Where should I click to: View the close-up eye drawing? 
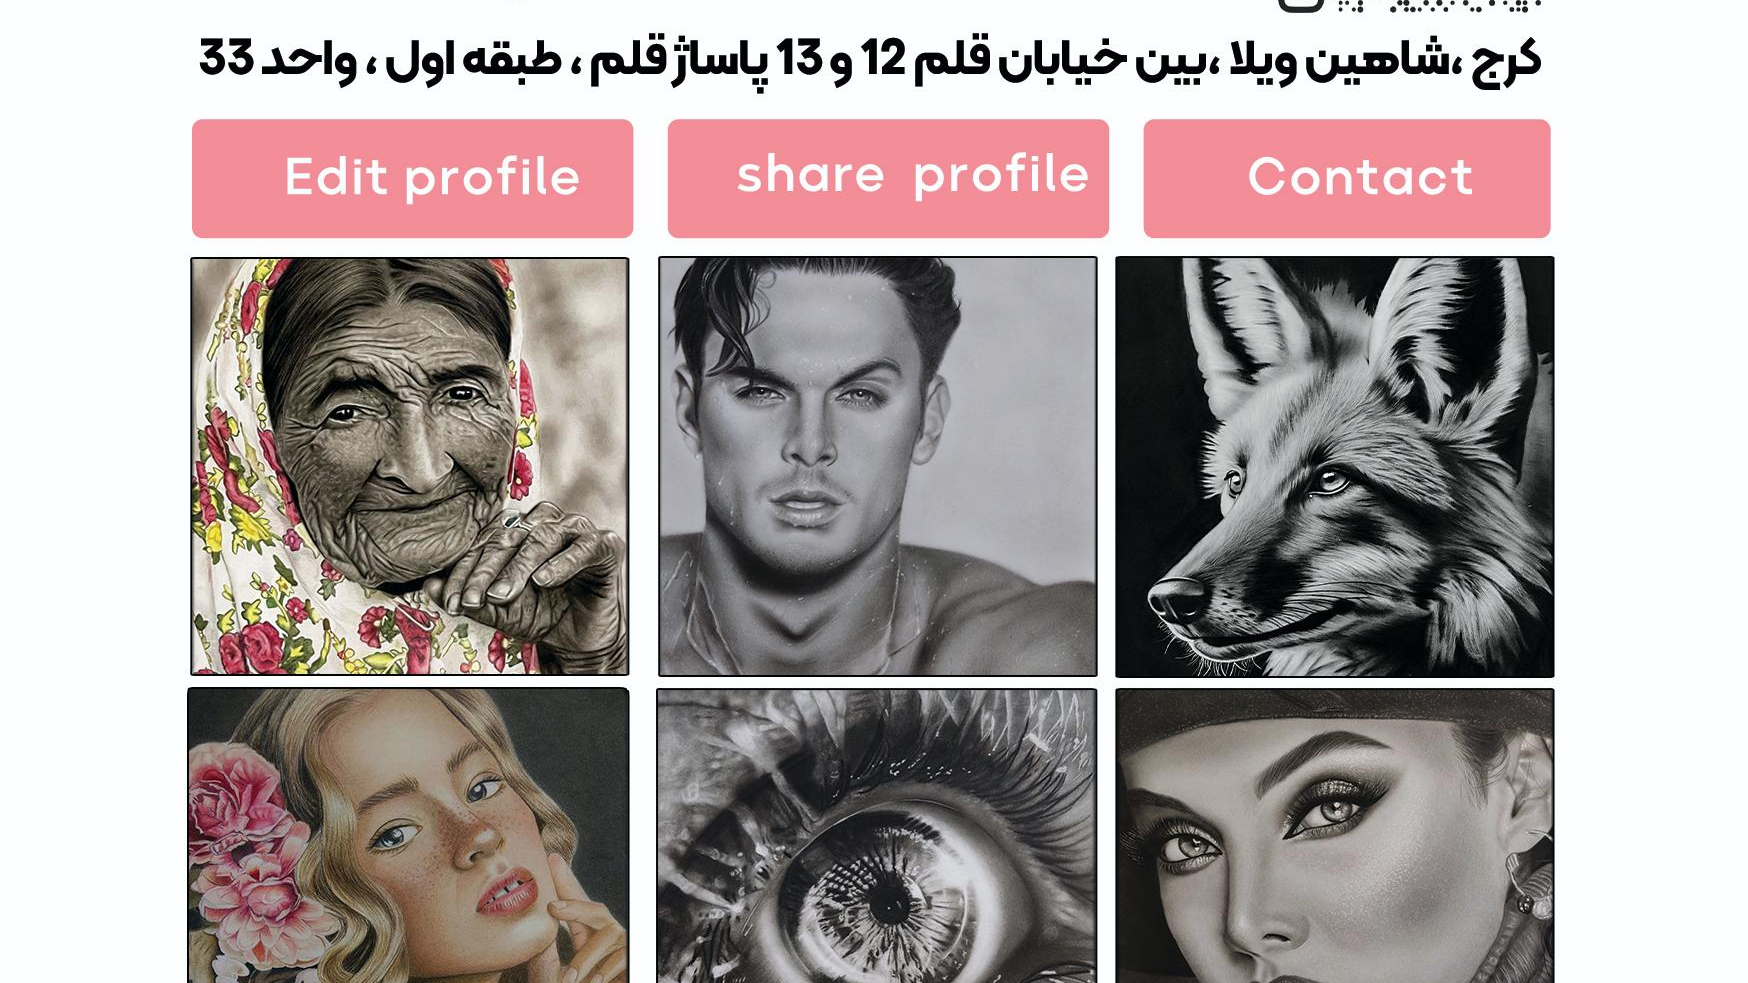[x=876, y=836]
